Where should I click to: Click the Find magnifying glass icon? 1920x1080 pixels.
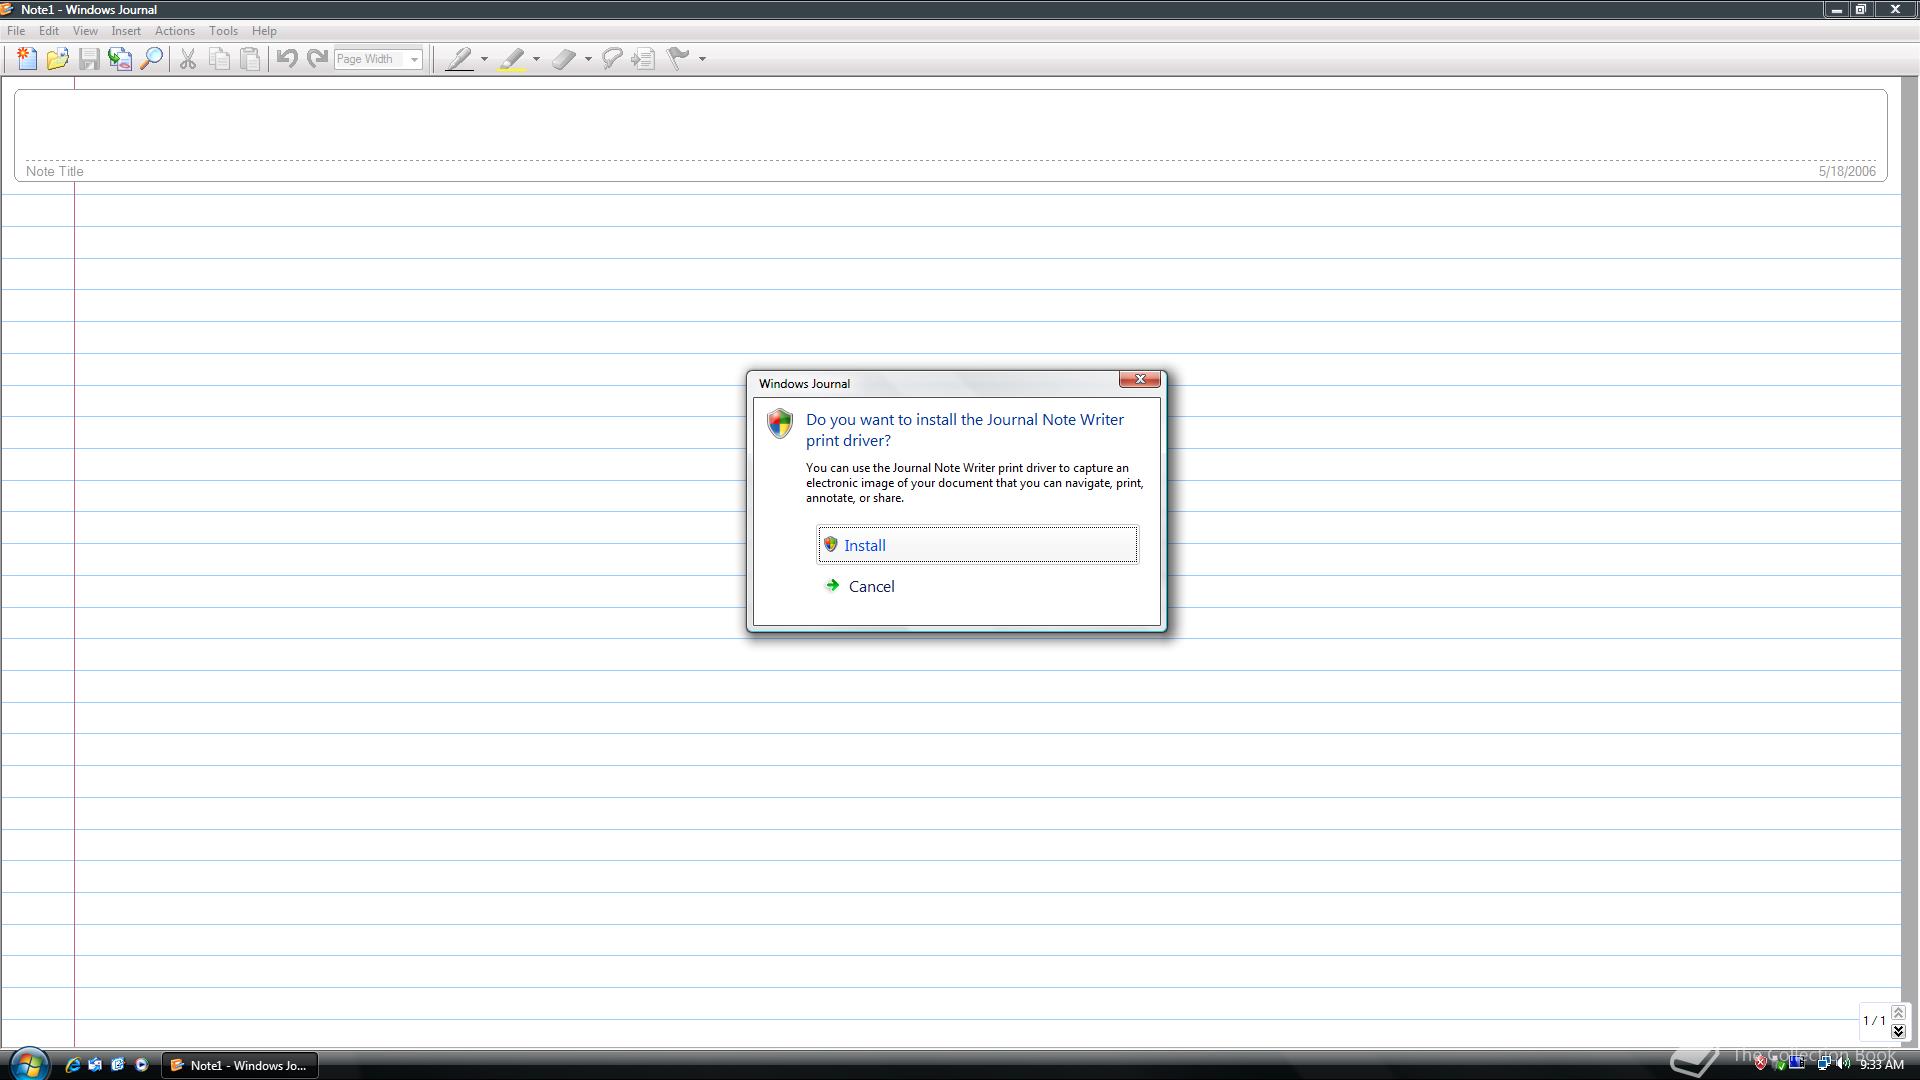click(x=151, y=59)
